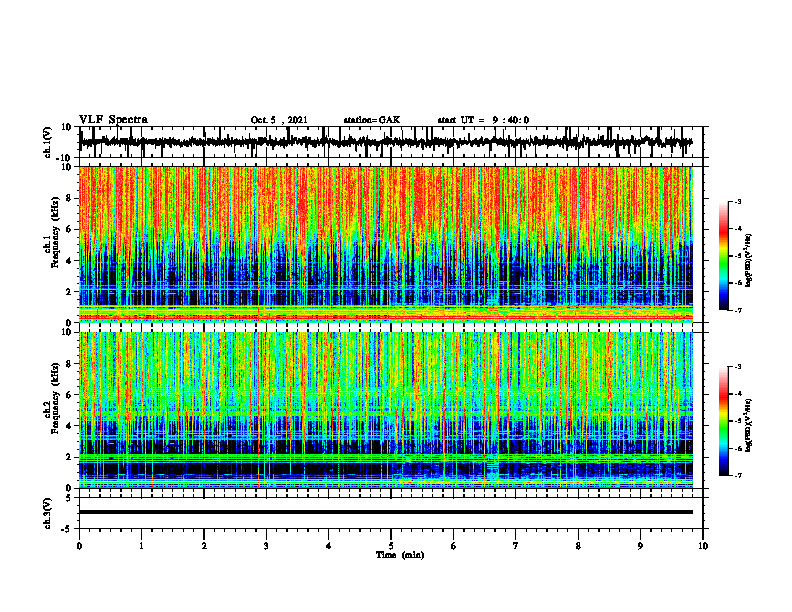Click the color scale bar beside ch.2 spectrogram
This screenshot has height=612, width=792.
pos(723,421)
